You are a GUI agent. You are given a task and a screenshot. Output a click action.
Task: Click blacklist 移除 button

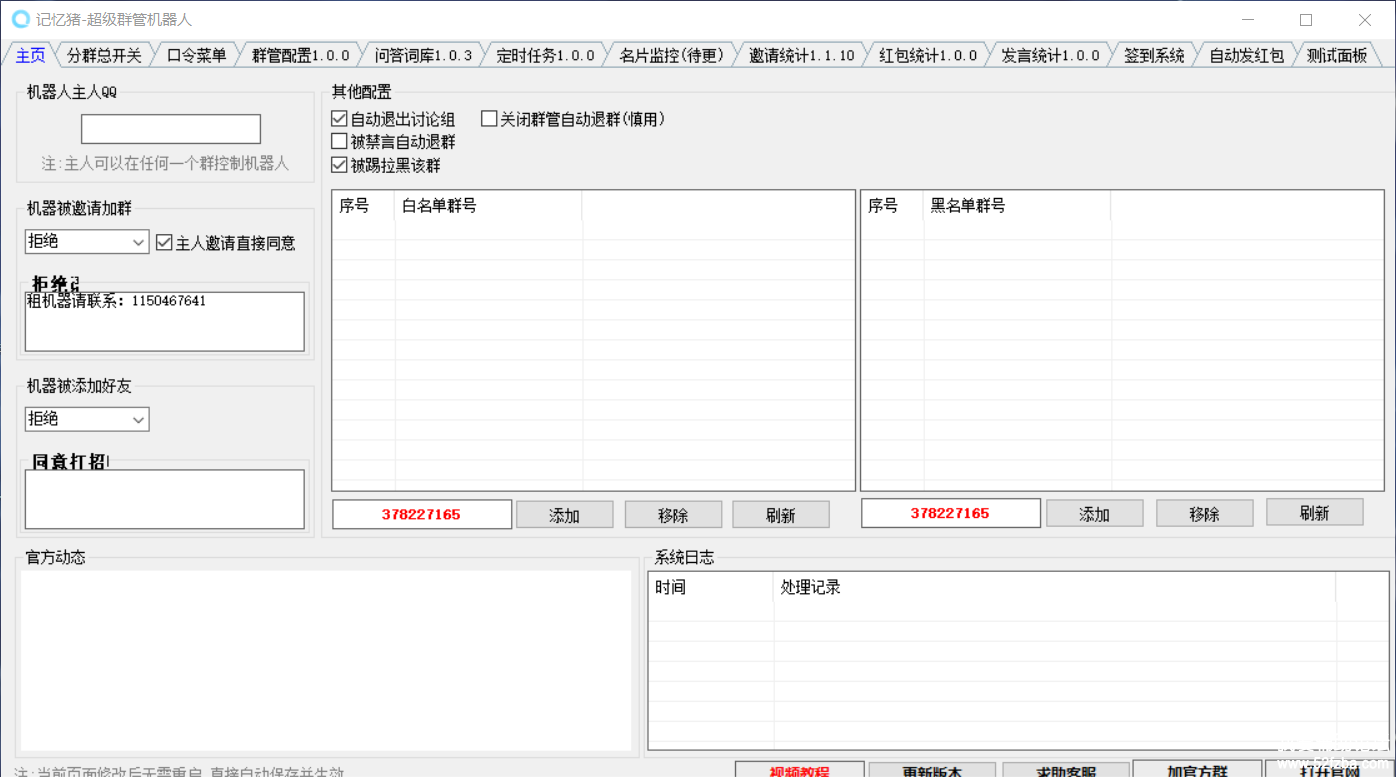pyautogui.click(x=1205, y=514)
